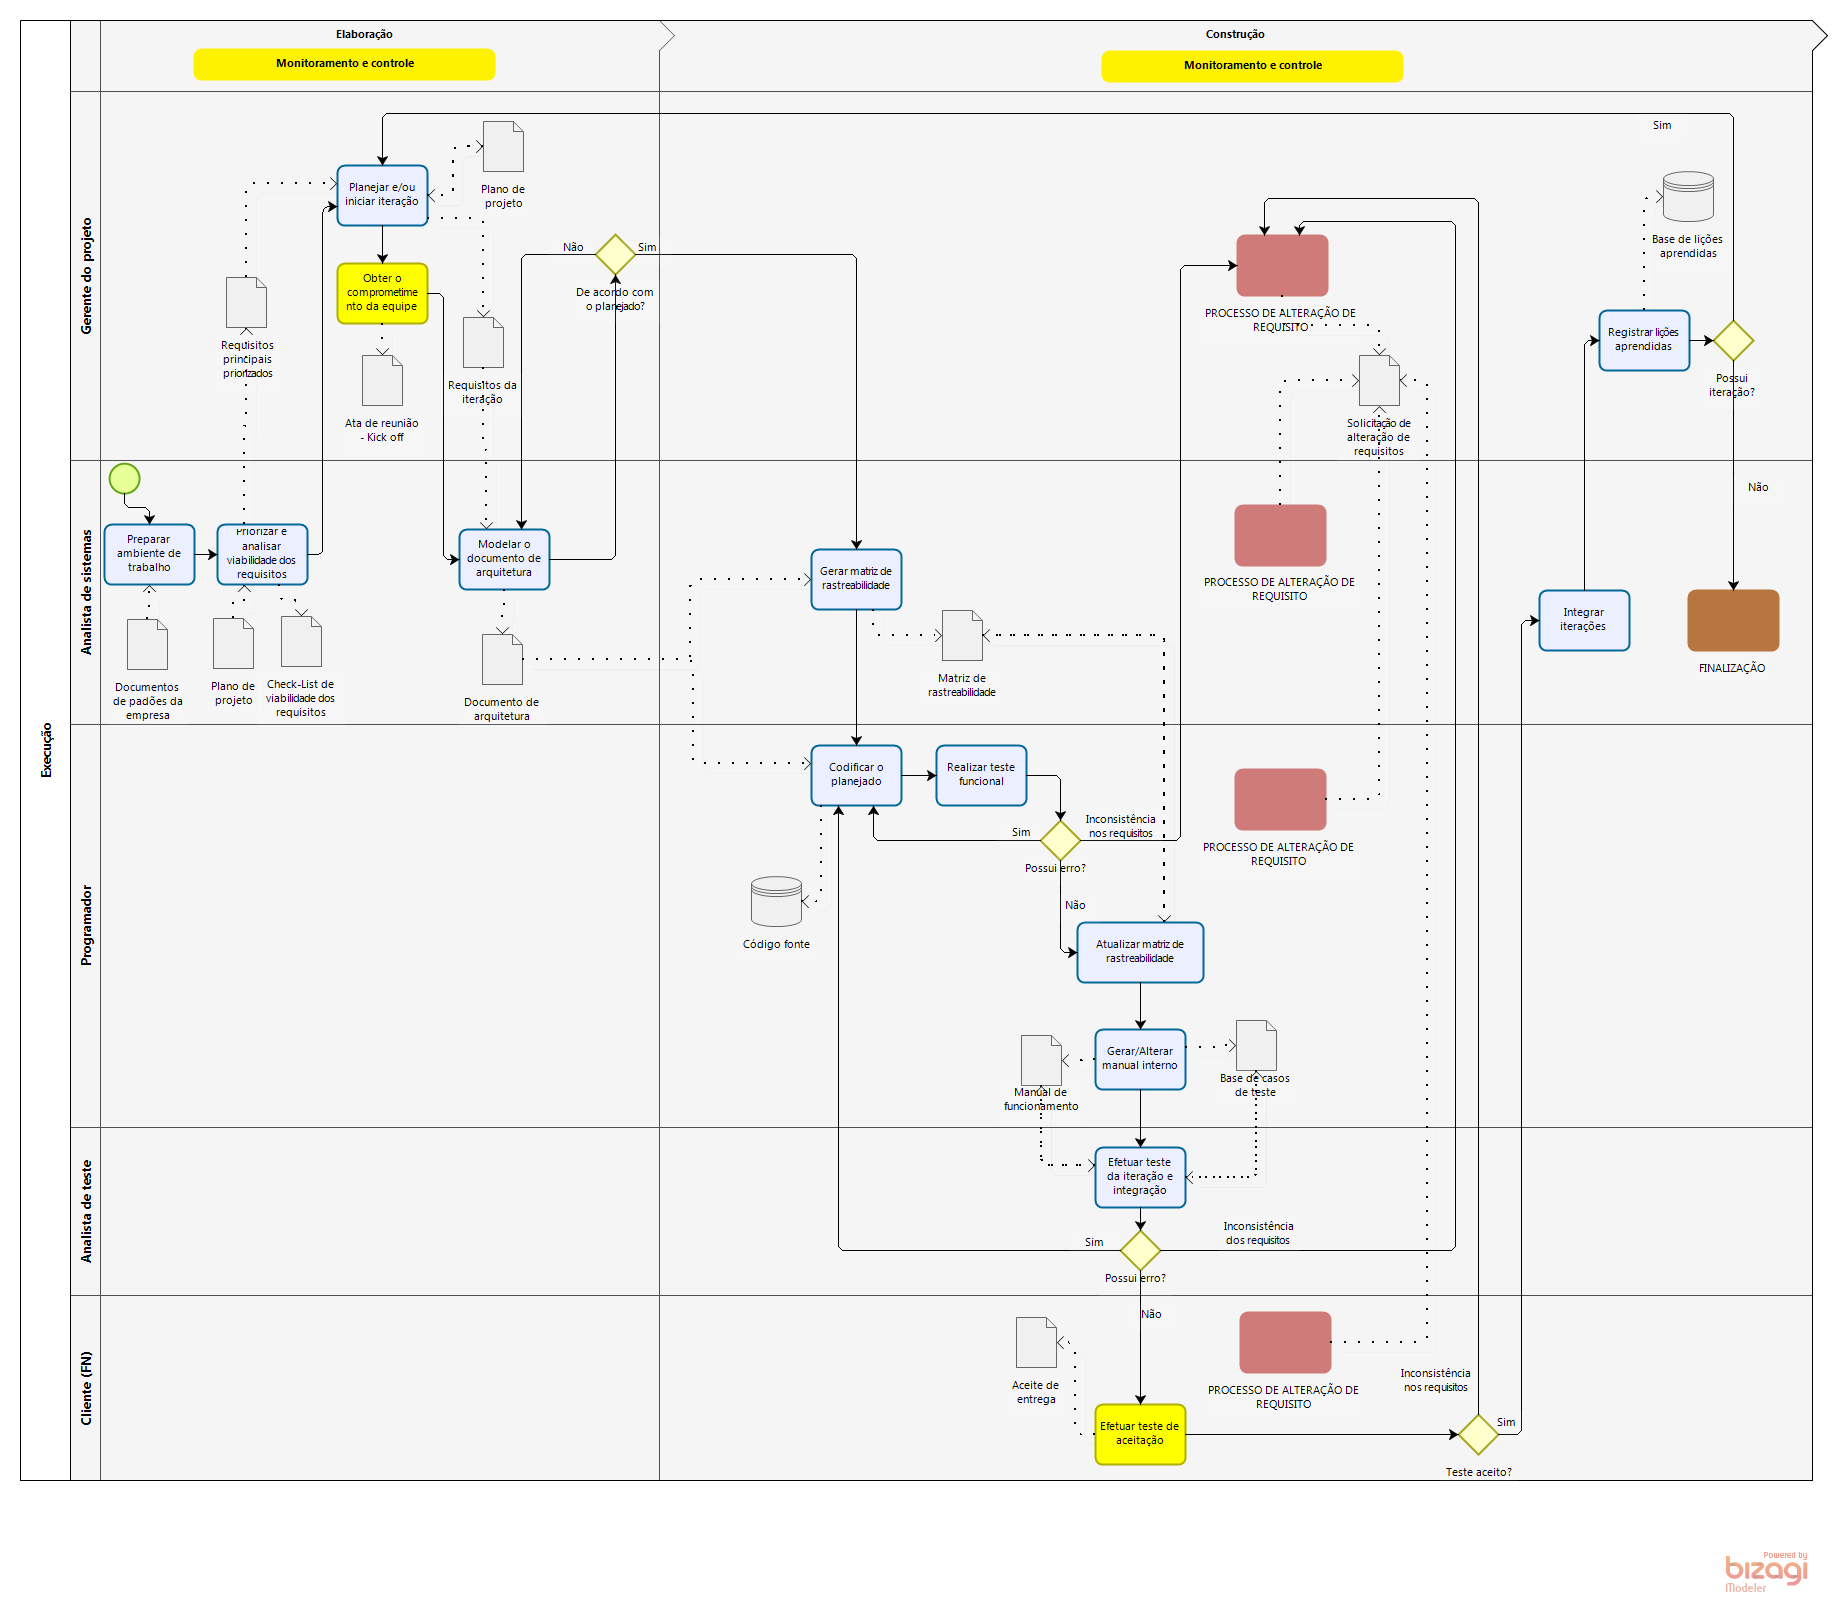Select the yellow Efetuar teste de aceitação task
The image size is (1832, 1603).
click(1140, 1434)
